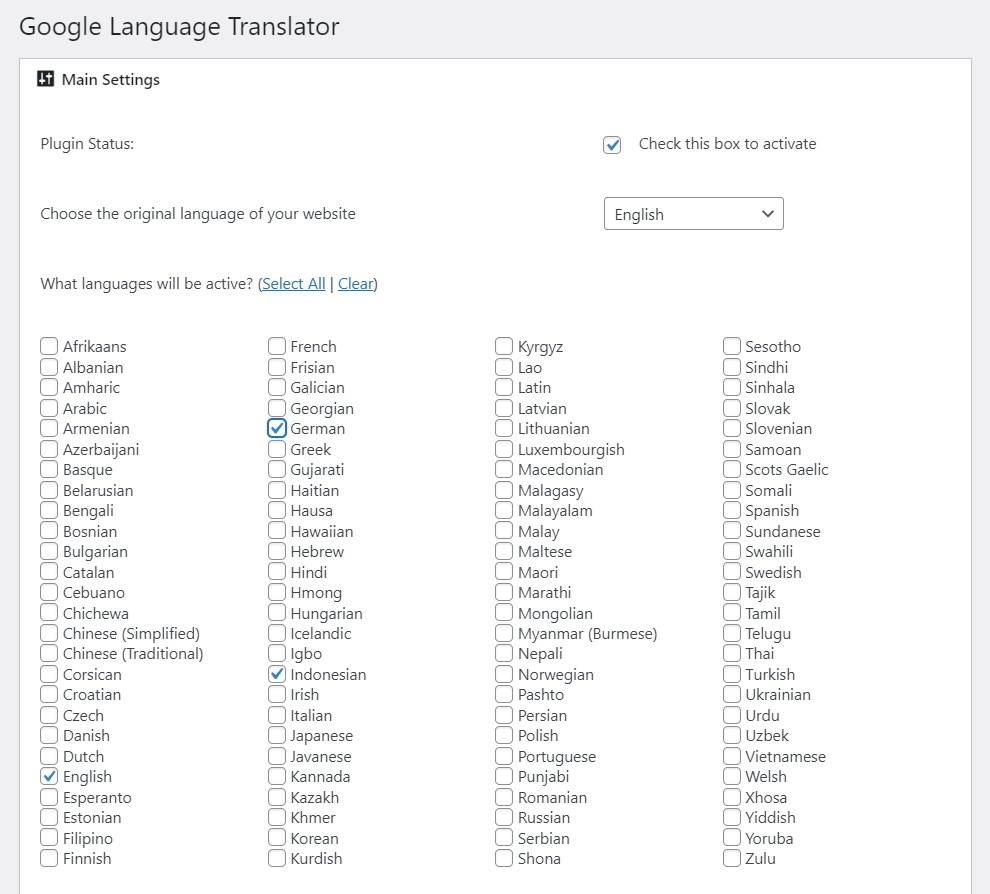Enable the Swahili checkbox

(731, 551)
